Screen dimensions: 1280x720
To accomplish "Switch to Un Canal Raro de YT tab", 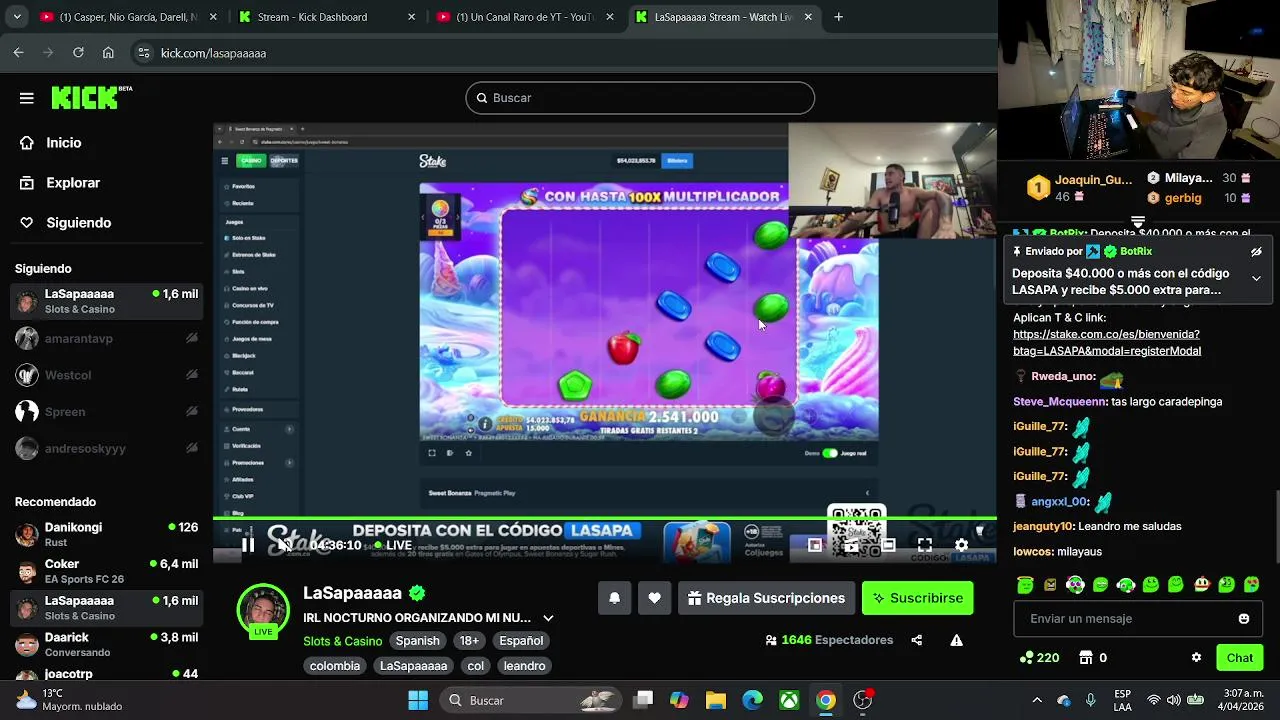I will (525, 17).
